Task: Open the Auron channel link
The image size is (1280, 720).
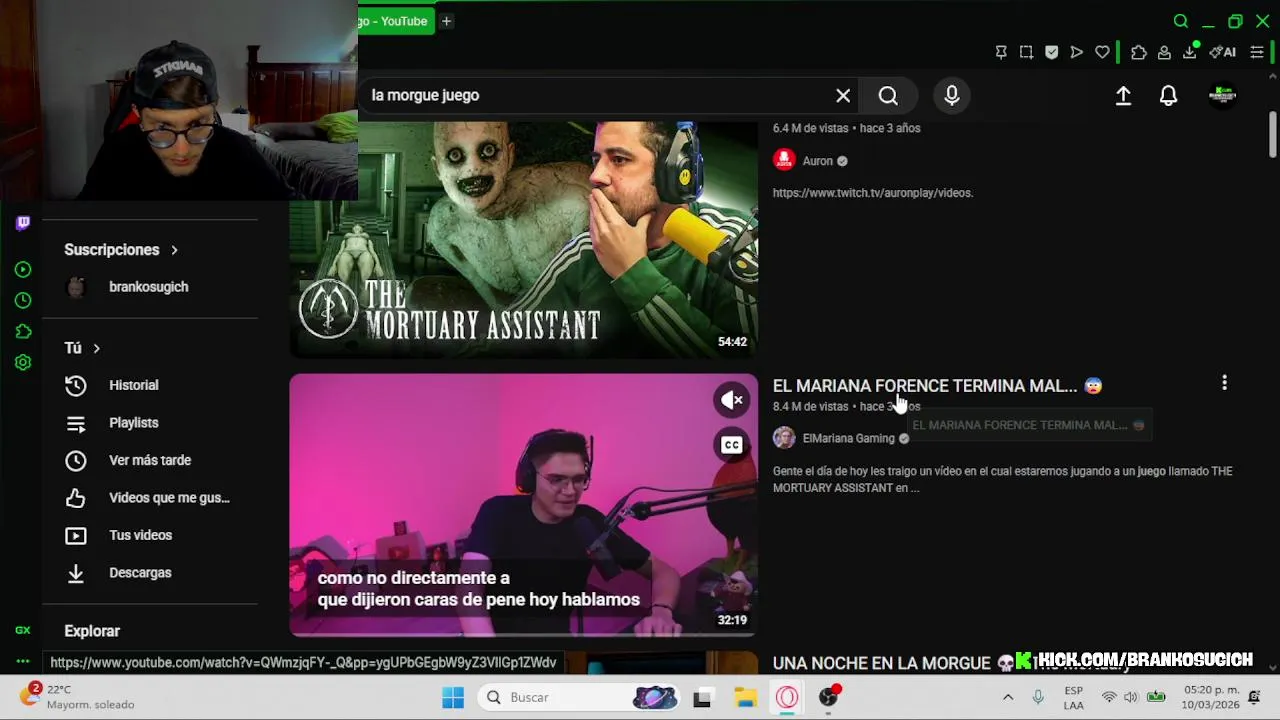Action: pos(817,161)
